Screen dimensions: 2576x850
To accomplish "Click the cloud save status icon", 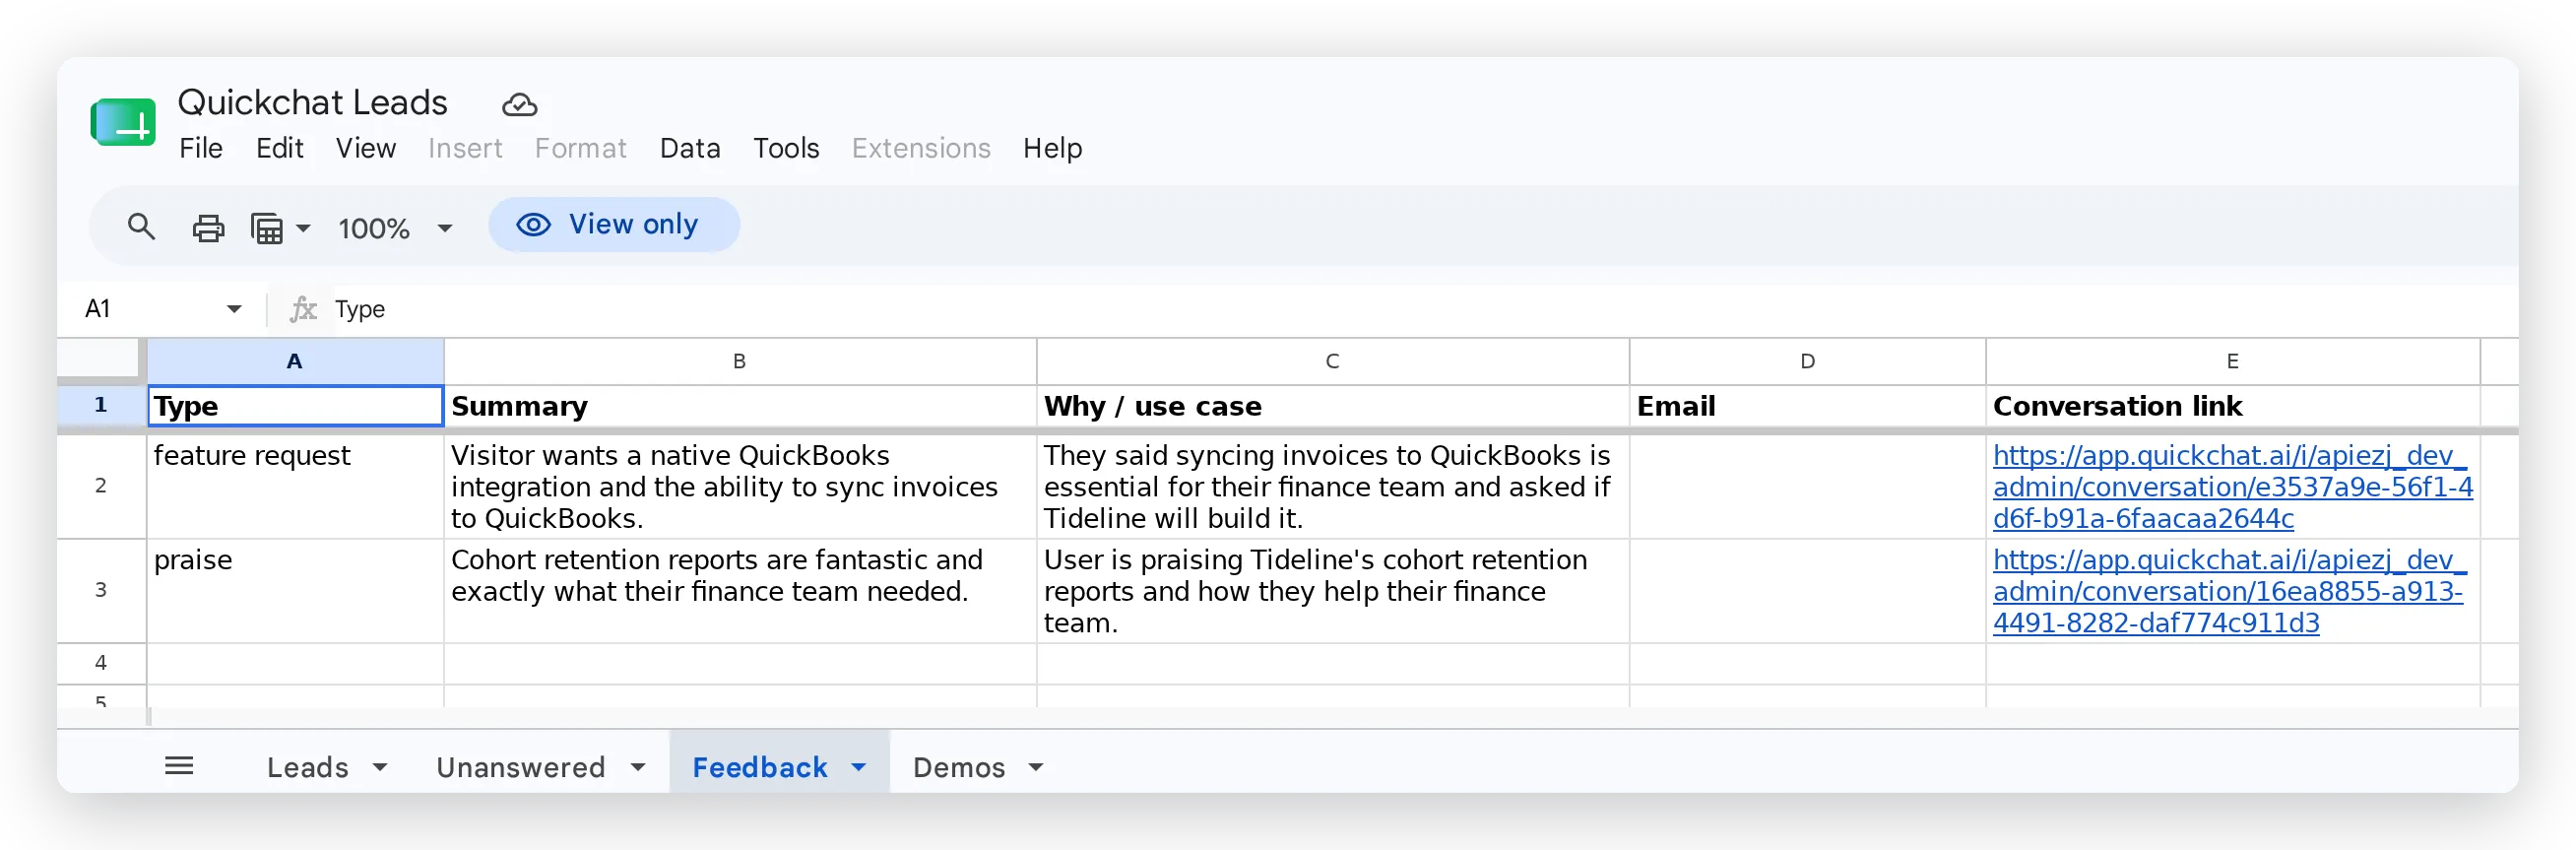I will (519, 104).
